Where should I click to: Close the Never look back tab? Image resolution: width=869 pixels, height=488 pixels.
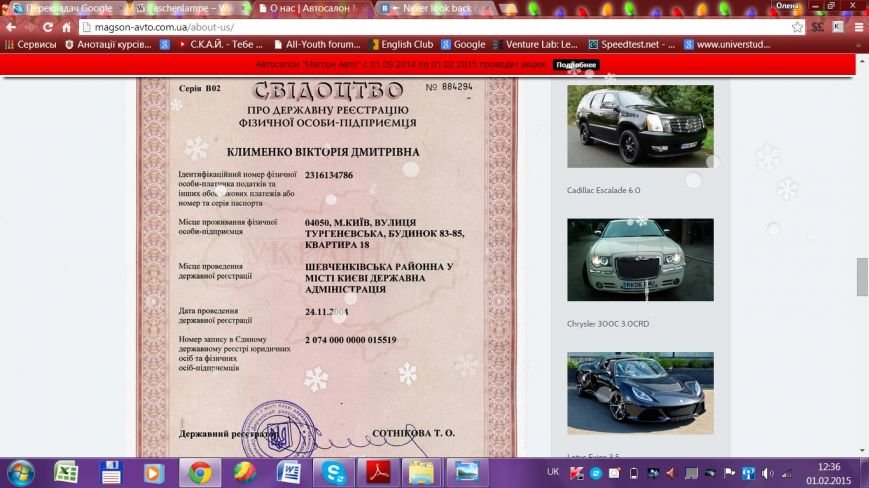(486, 8)
